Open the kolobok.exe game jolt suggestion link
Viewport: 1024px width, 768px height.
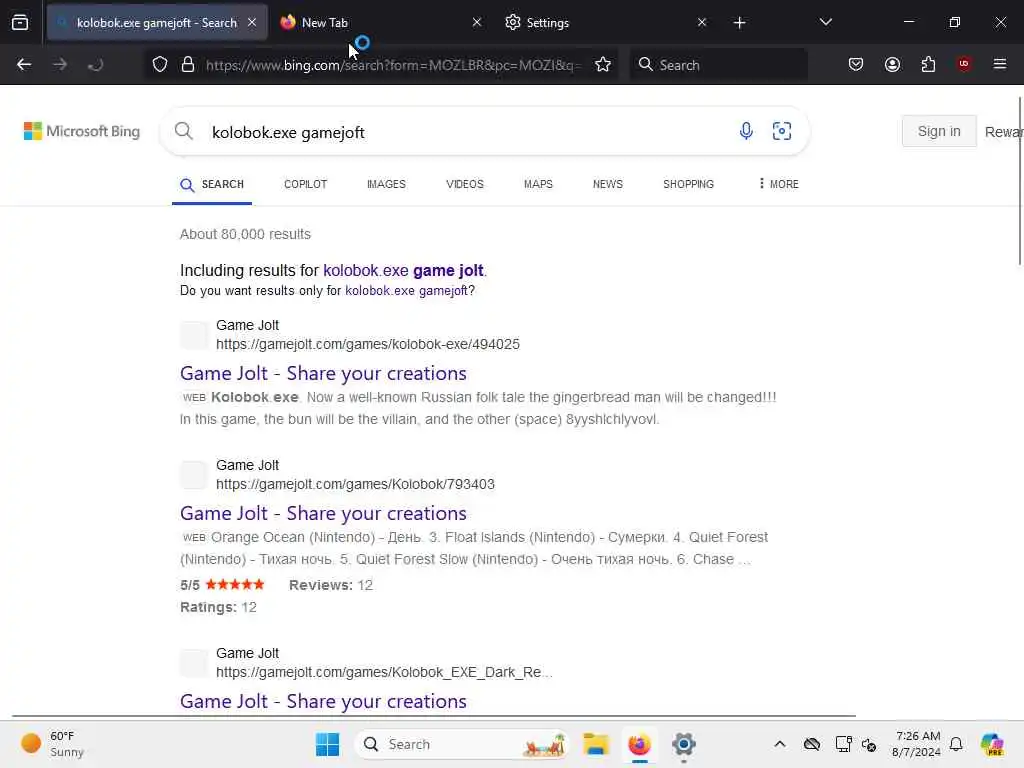(403, 270)
